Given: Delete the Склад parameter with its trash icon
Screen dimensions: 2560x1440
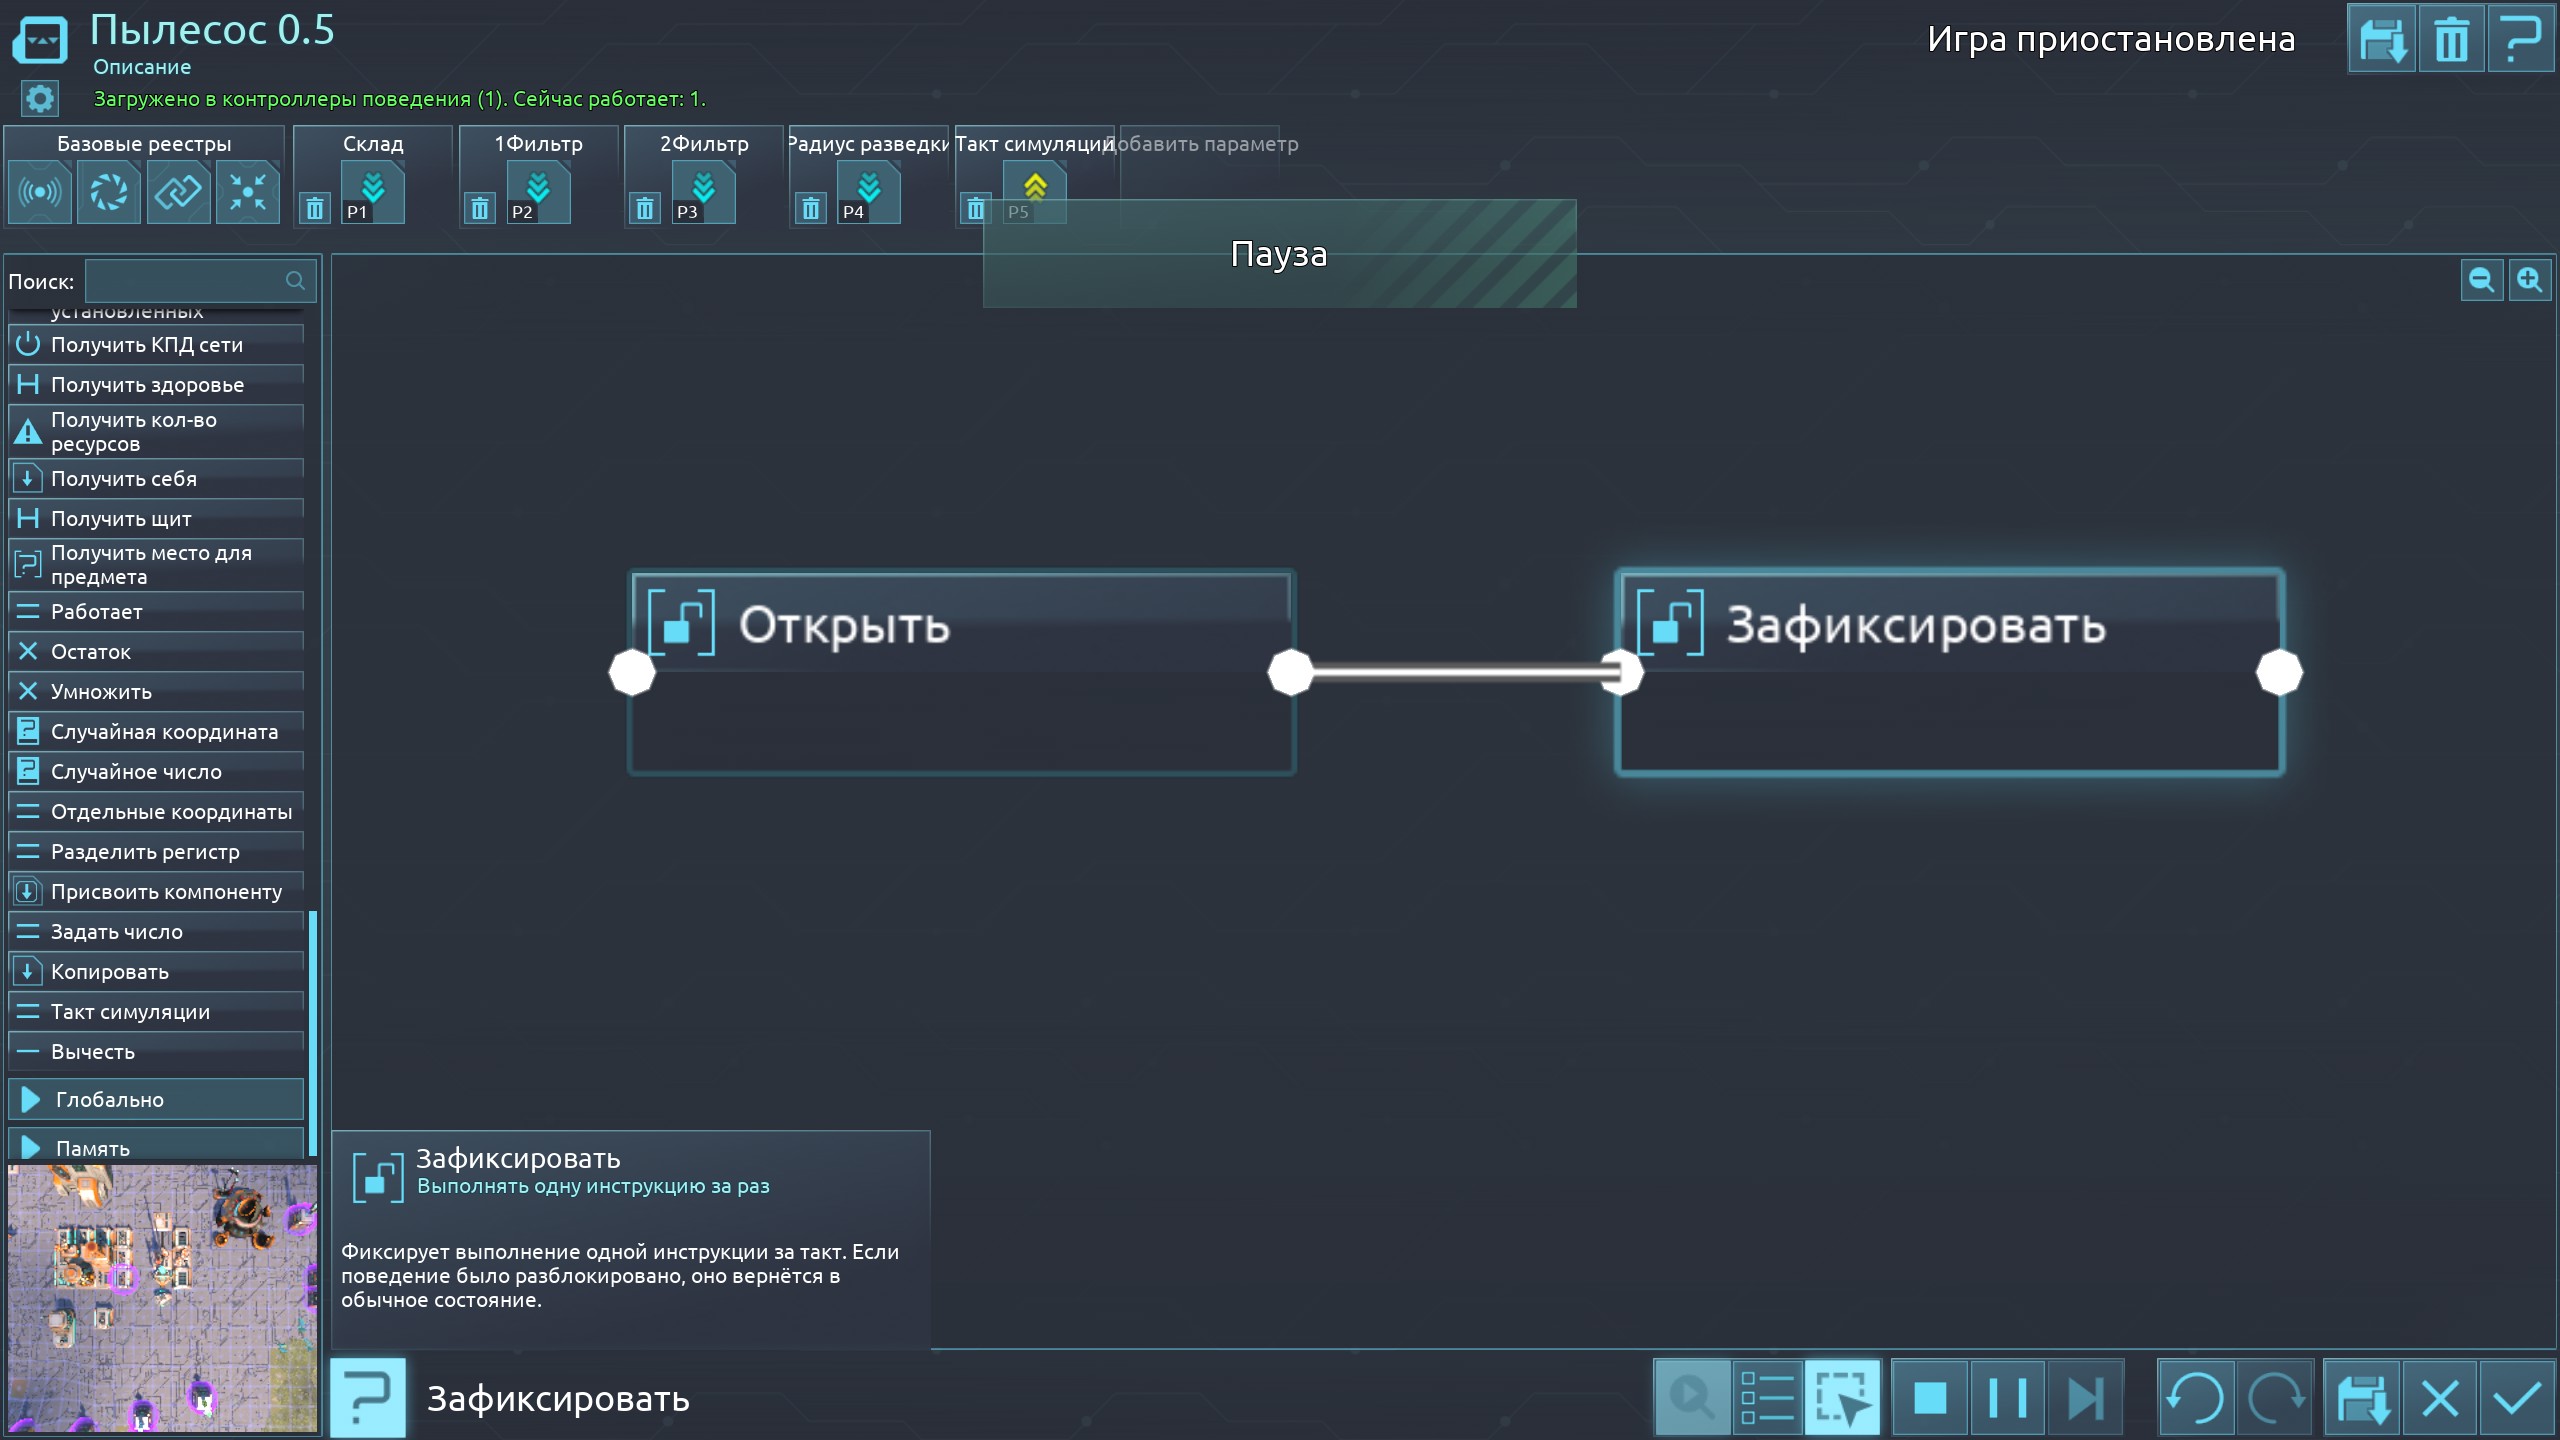Looking at the screenshot, I should coord(315,208).
